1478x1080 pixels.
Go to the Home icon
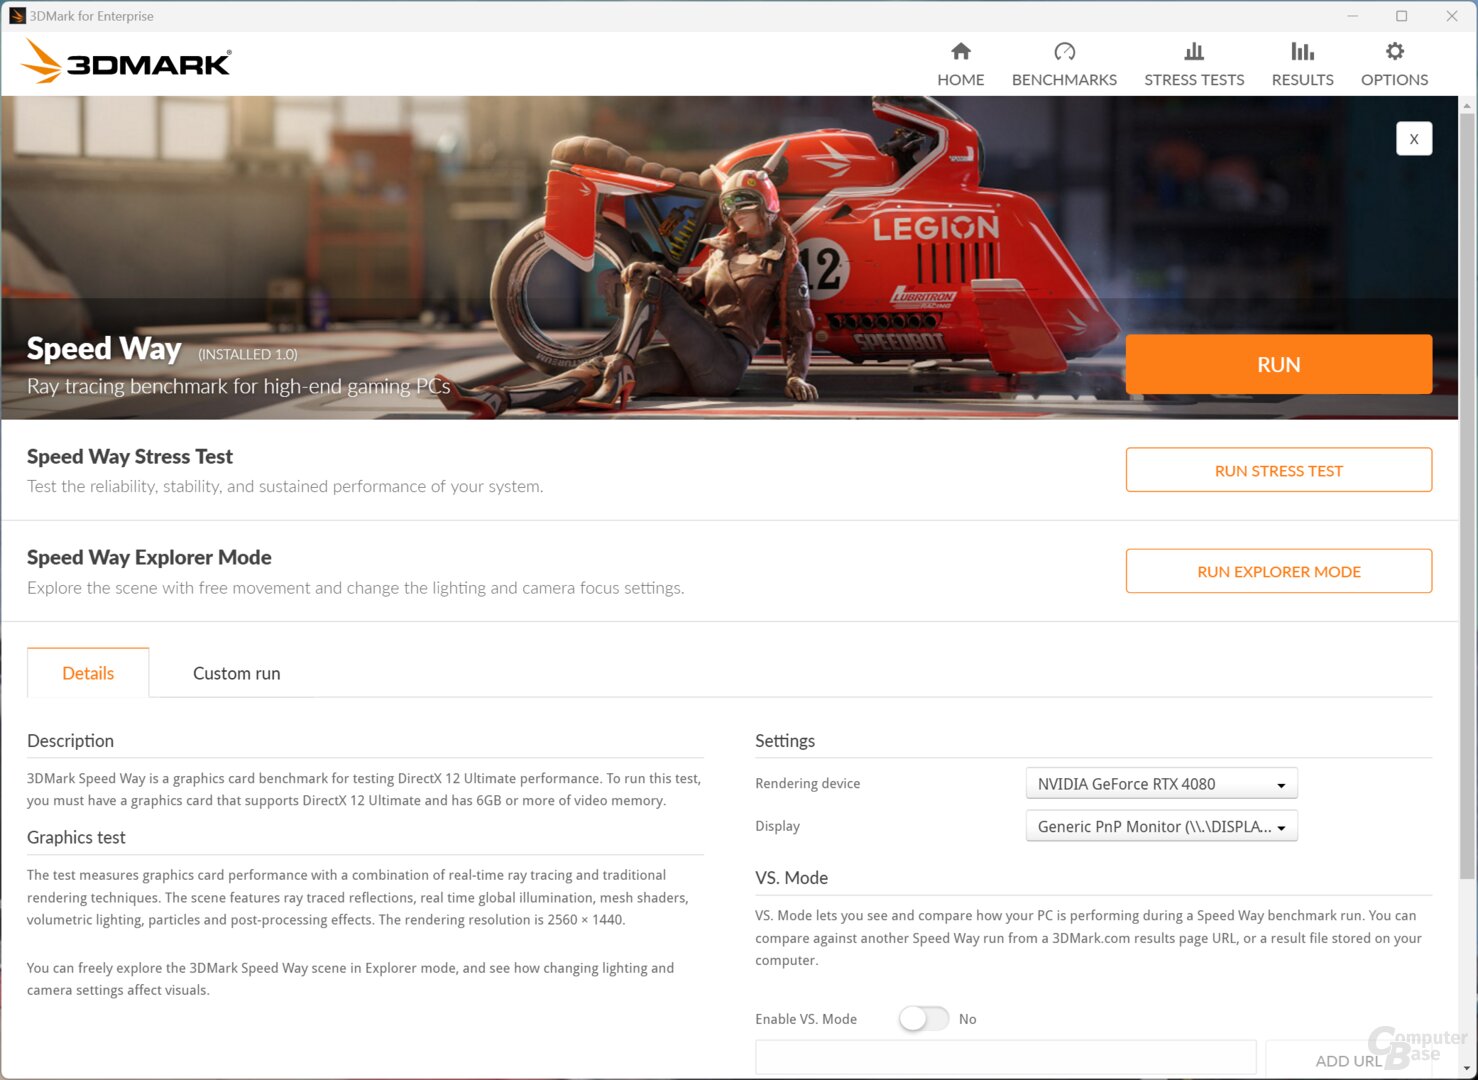(960, 51)
